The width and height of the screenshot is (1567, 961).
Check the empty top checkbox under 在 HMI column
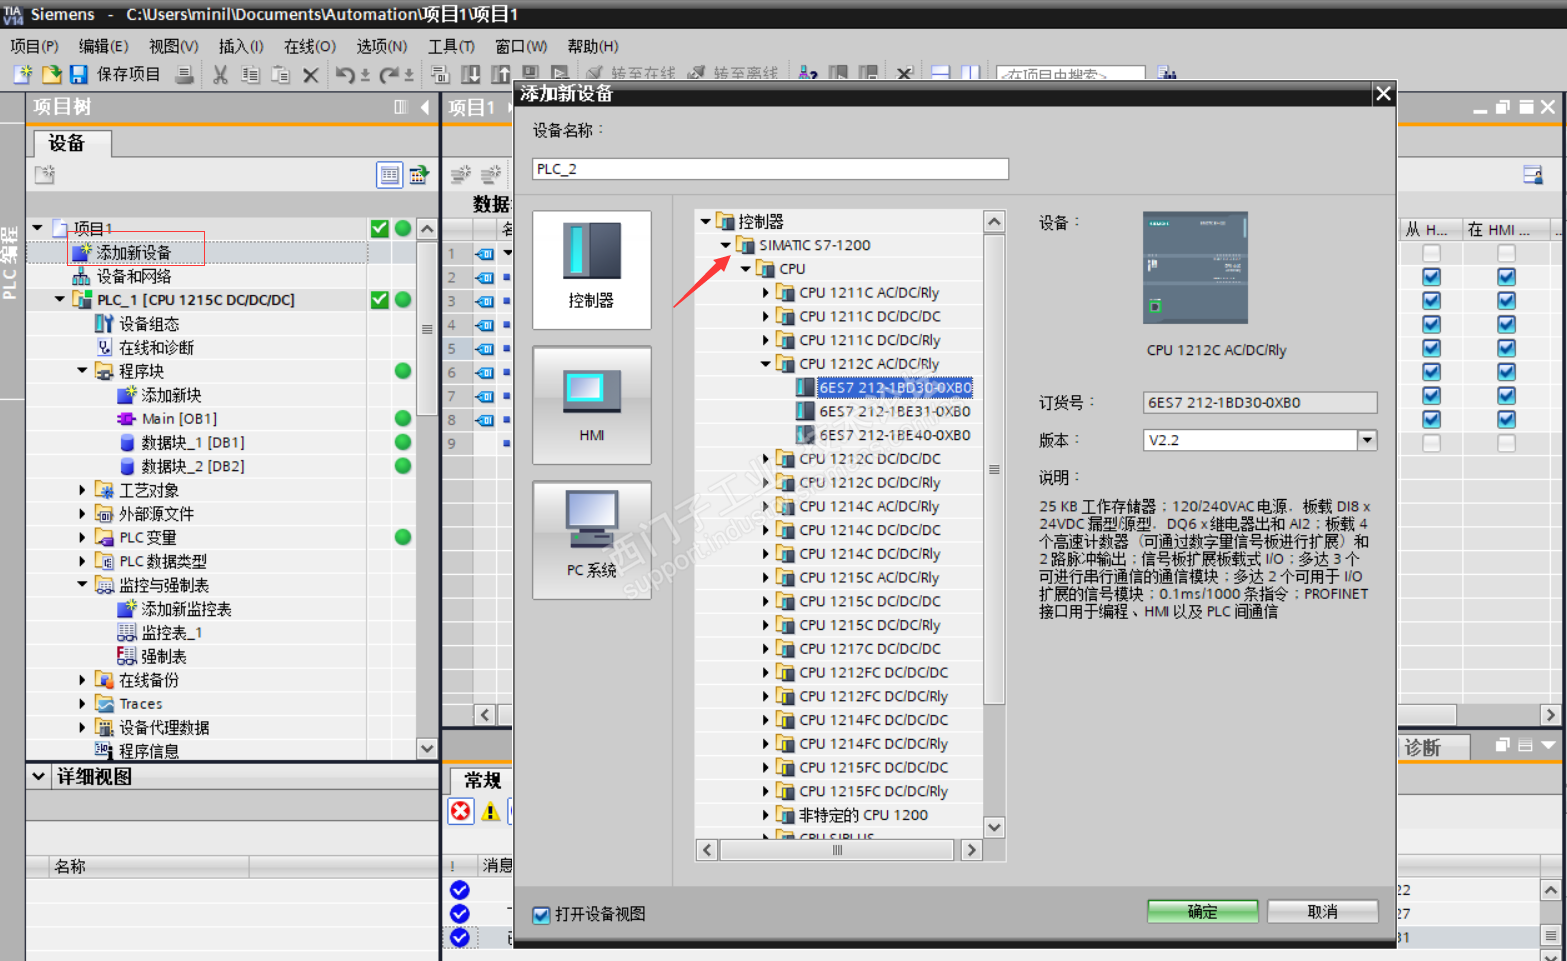click(x=1506, y=253)
